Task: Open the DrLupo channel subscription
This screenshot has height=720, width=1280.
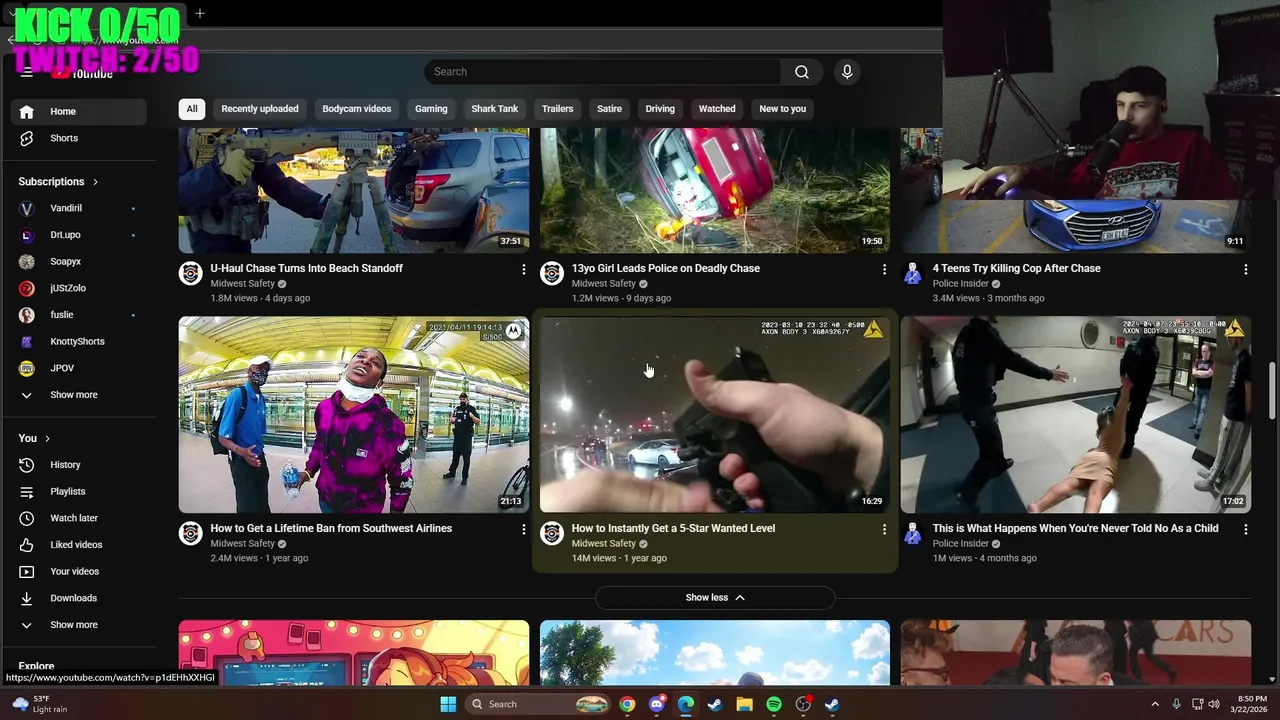Action: click(78, 235)
